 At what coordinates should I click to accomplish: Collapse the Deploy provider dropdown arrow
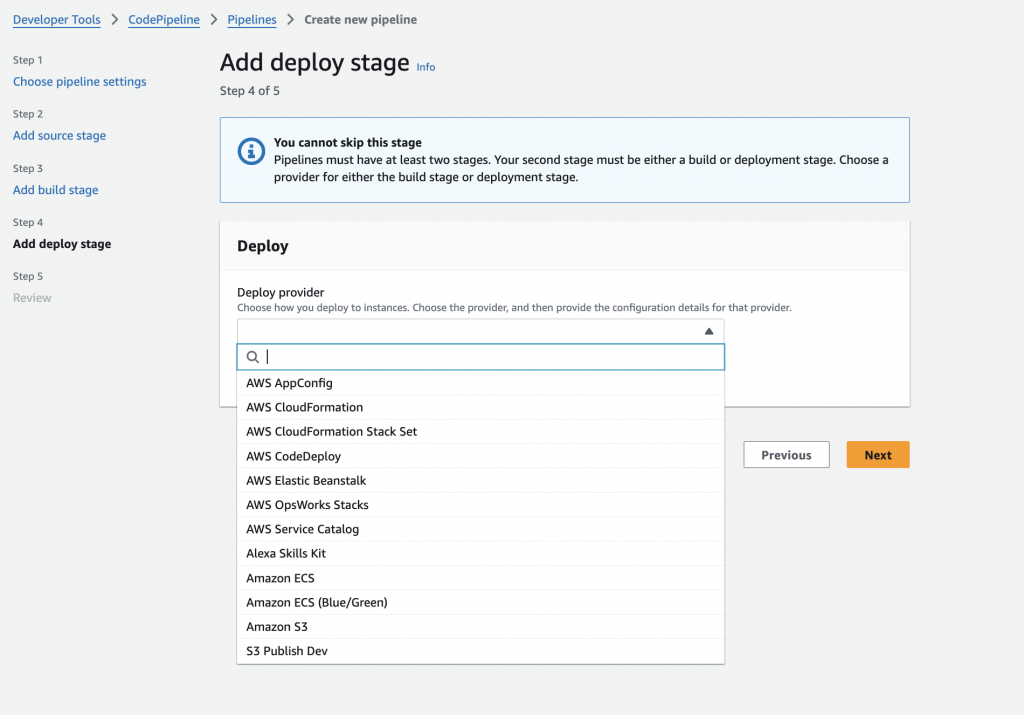coord(708,331)
